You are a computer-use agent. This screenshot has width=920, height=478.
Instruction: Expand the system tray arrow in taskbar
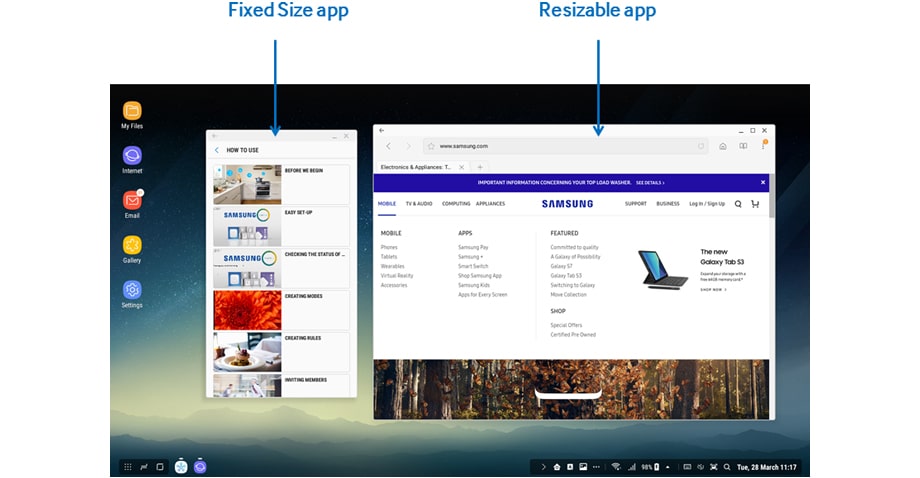click(543, 466)
